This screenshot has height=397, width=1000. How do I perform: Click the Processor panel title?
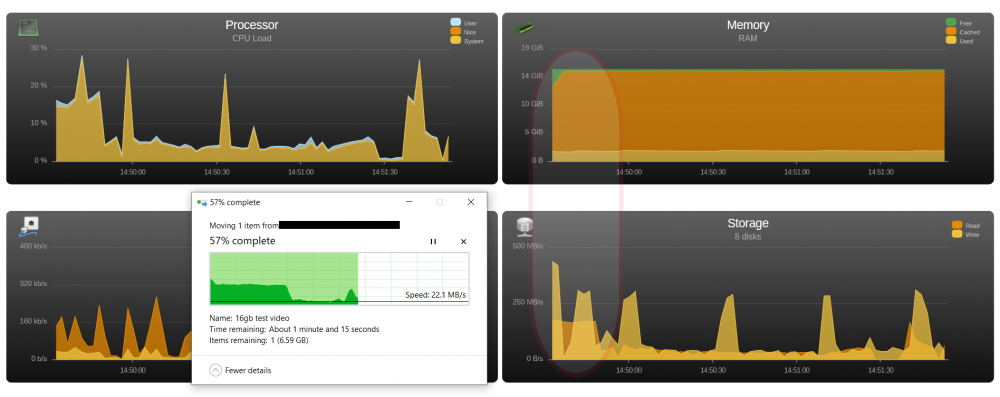(x=252, y=26)
